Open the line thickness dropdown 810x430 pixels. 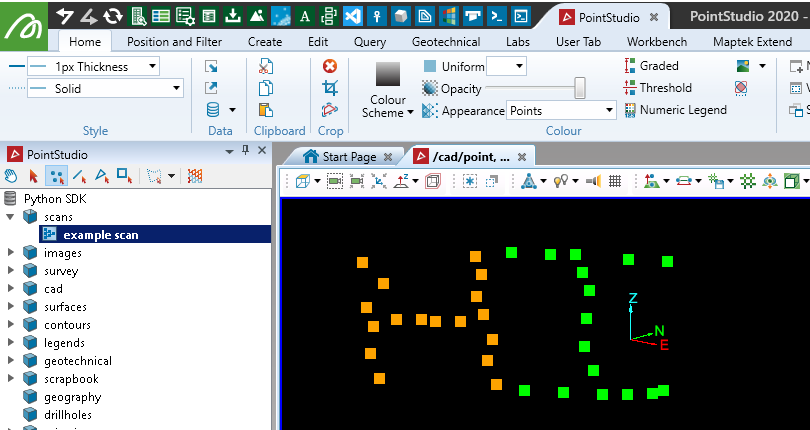[152, 66]
